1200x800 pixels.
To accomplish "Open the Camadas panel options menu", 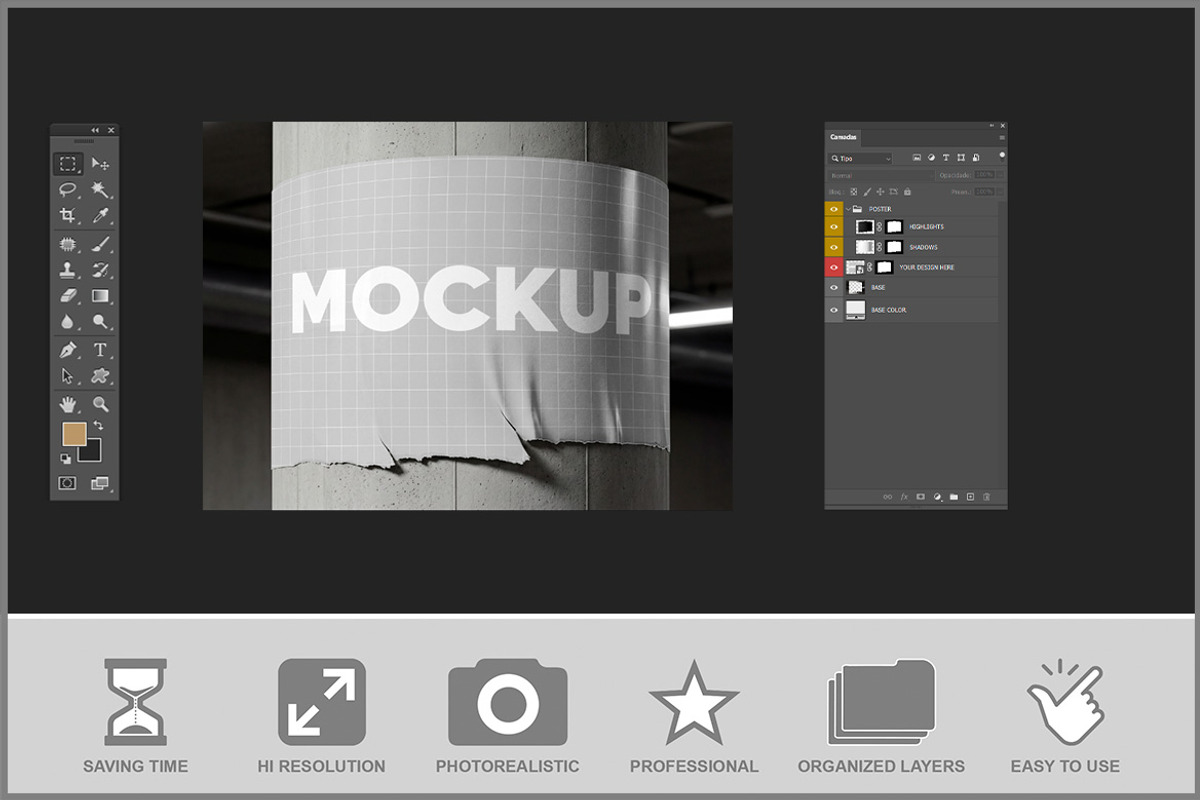I will 1001,137.
